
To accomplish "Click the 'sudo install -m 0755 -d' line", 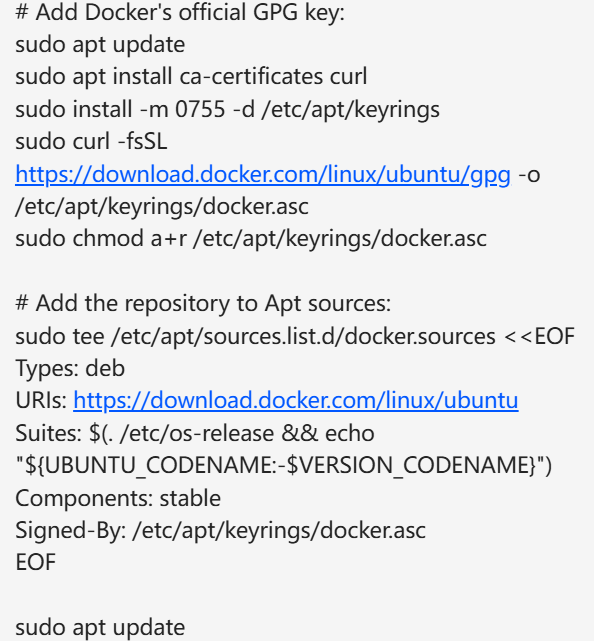I will tap(227, 110).
